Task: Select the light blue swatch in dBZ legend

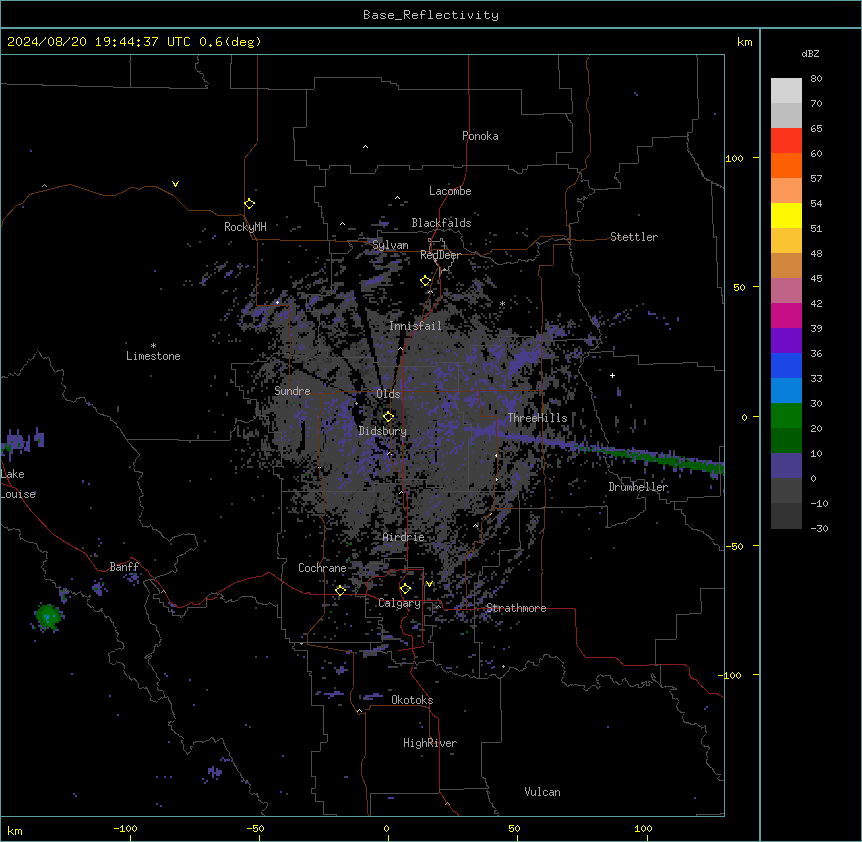Action: click(x=786, y=391)
